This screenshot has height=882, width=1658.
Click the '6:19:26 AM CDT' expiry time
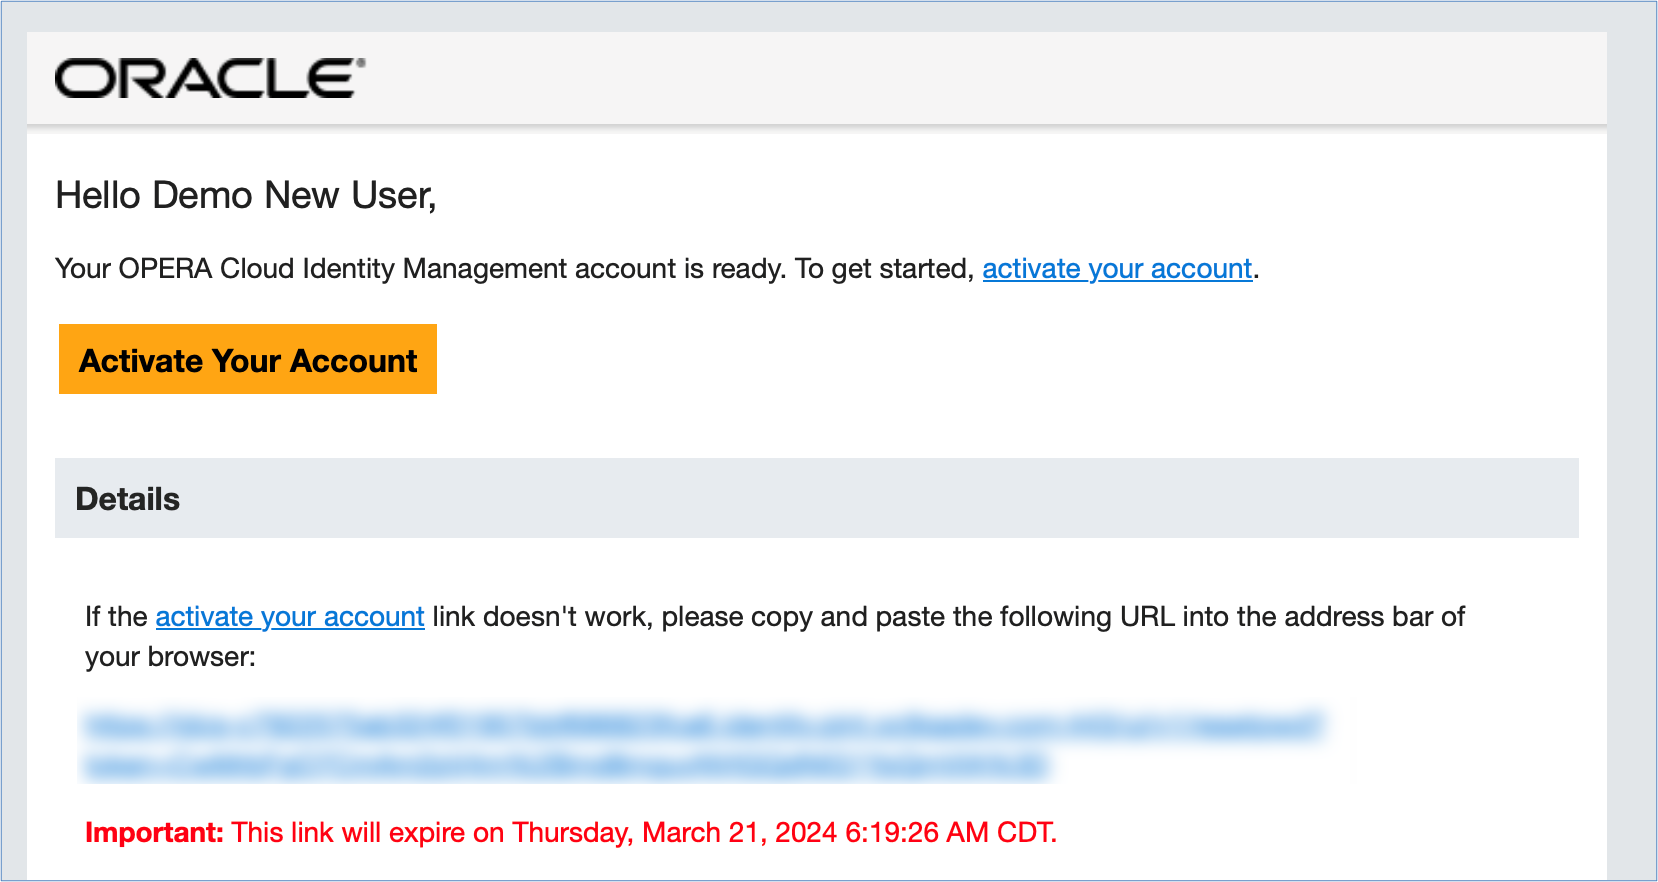coord(949,833)
